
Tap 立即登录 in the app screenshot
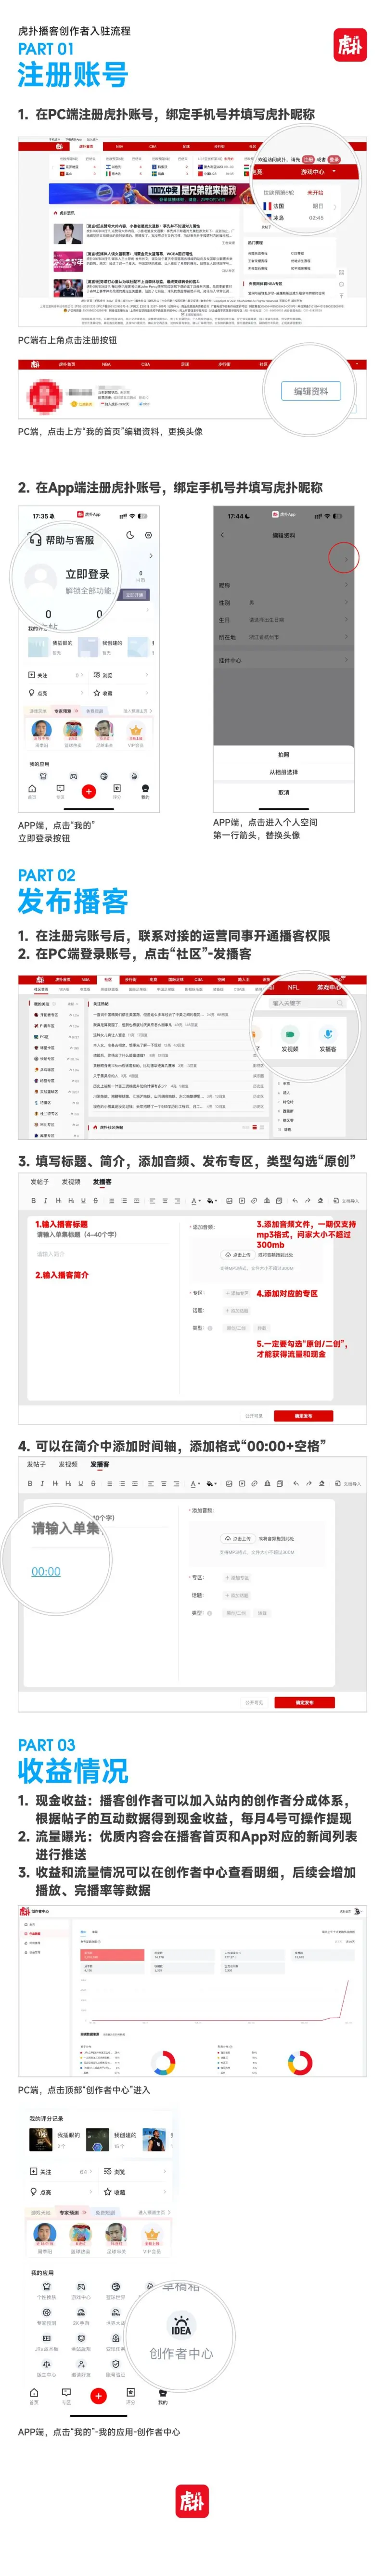click(87, 574)
